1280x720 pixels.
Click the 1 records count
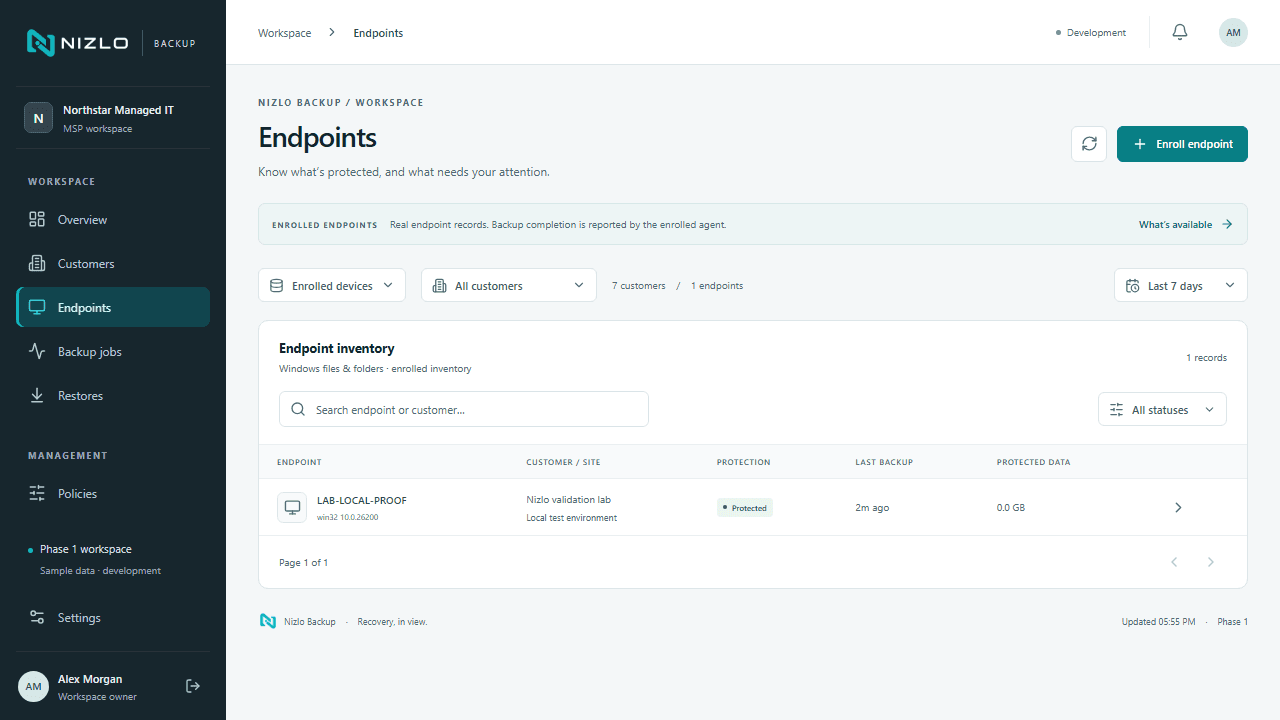tap(1207, 358)
